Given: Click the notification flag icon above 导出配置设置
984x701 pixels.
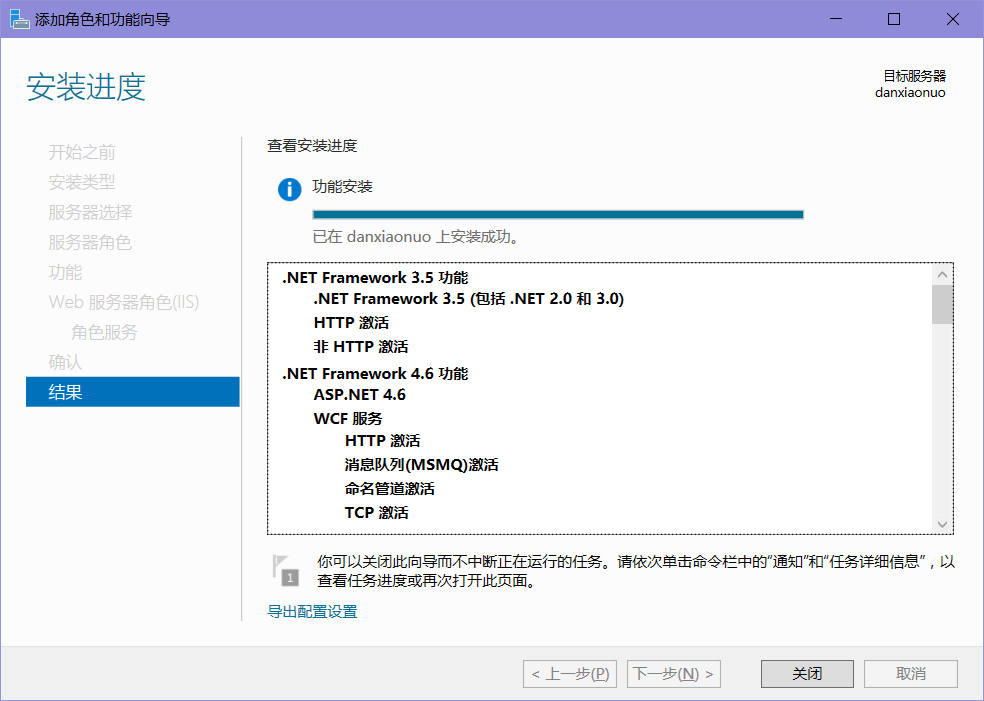Looking at the screenshot, I should 285,570.
